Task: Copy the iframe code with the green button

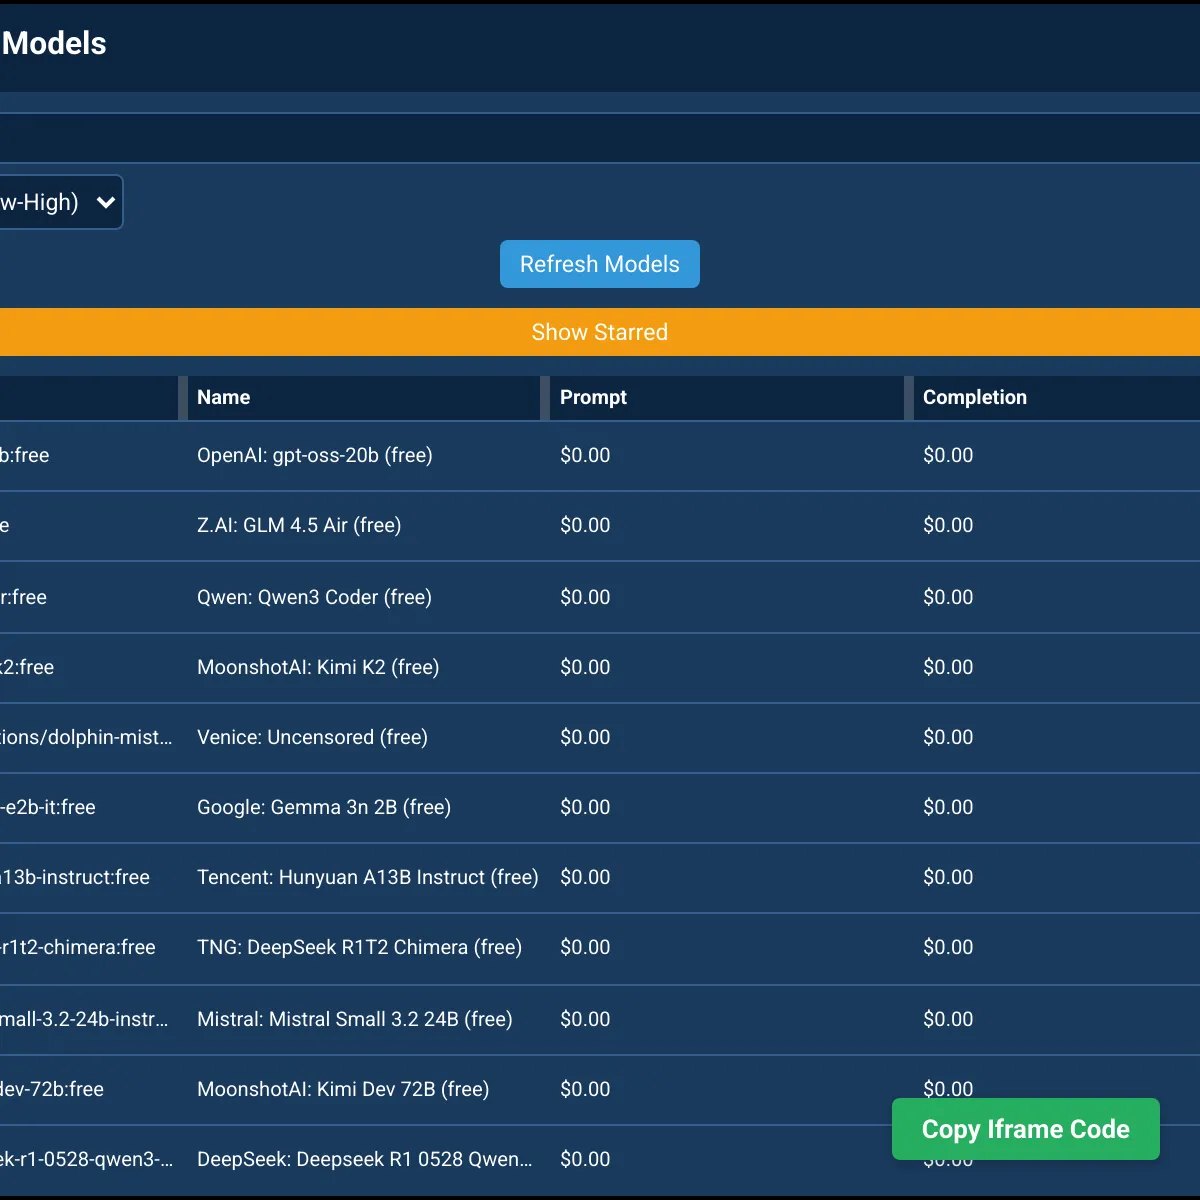Action: pos(1026,1129)
